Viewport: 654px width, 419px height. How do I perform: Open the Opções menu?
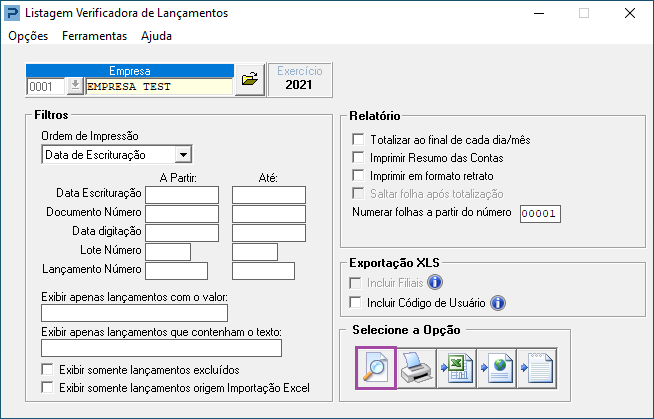coord(28,36)
